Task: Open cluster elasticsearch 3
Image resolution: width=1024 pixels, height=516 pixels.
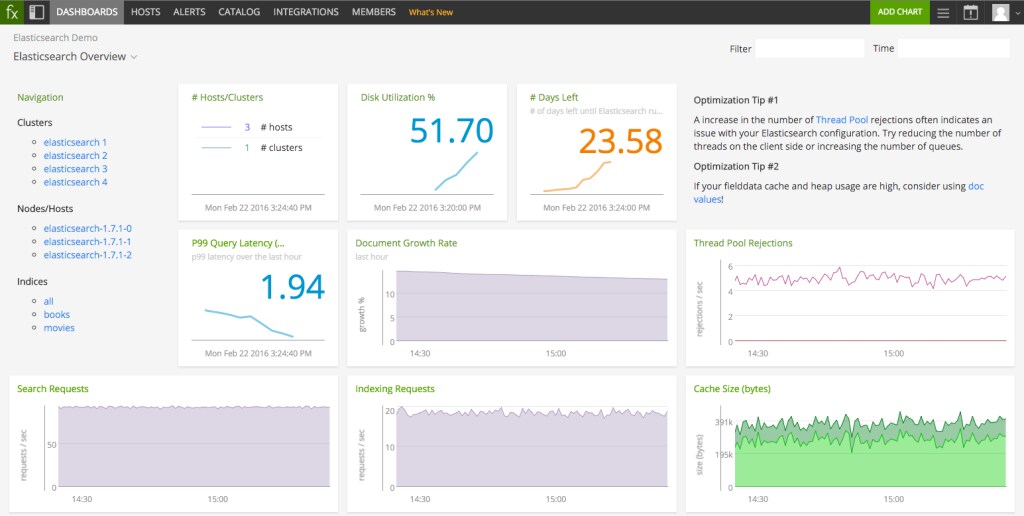Action: pos(76,169)
